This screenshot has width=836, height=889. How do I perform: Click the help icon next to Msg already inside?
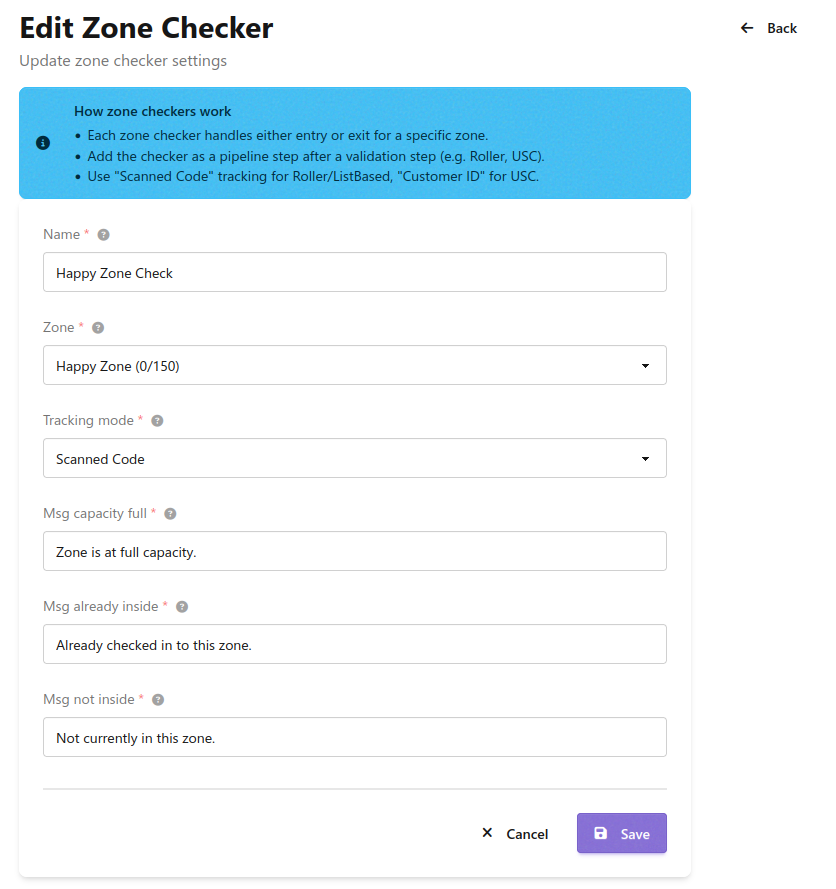180,606
